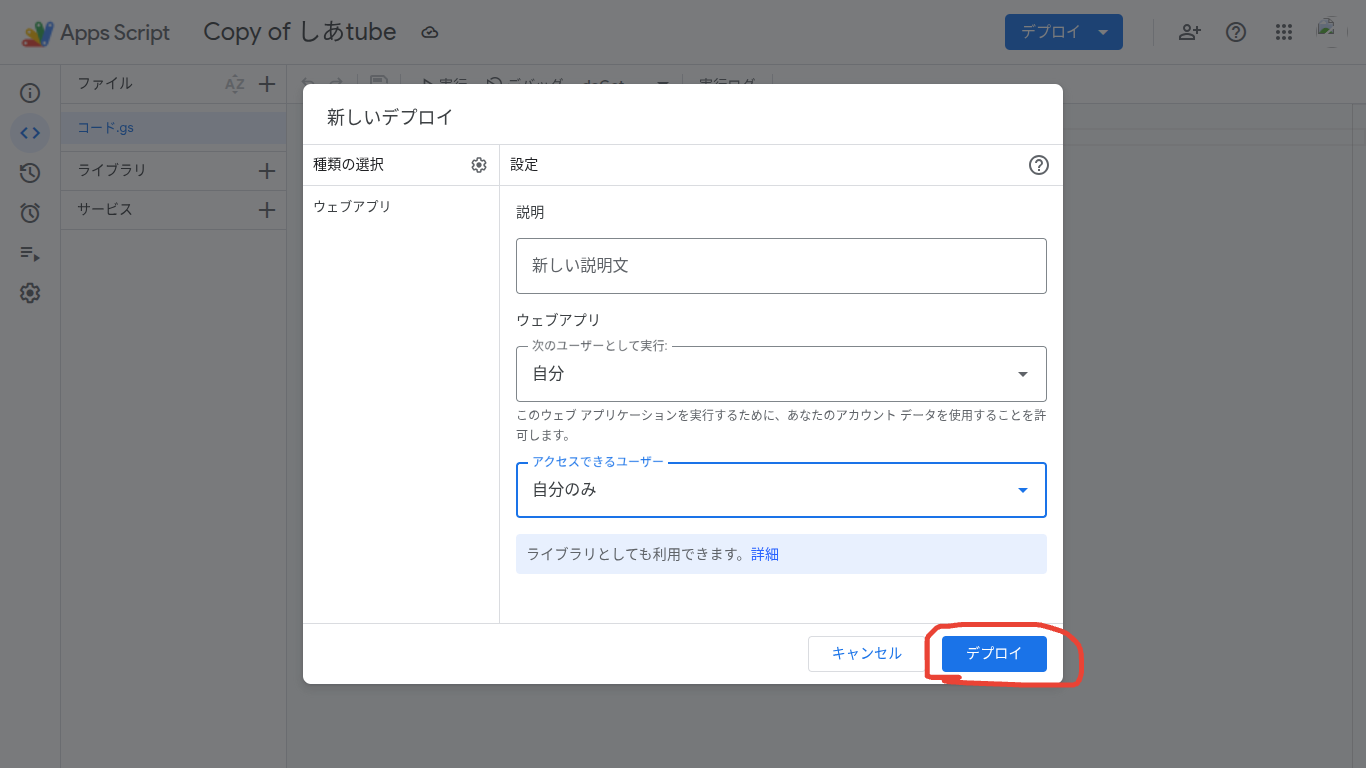Viewport: 1366px width, 768px height.
Task: Sort files alphabetically with AZ icon
Action: tap(234, 84)
